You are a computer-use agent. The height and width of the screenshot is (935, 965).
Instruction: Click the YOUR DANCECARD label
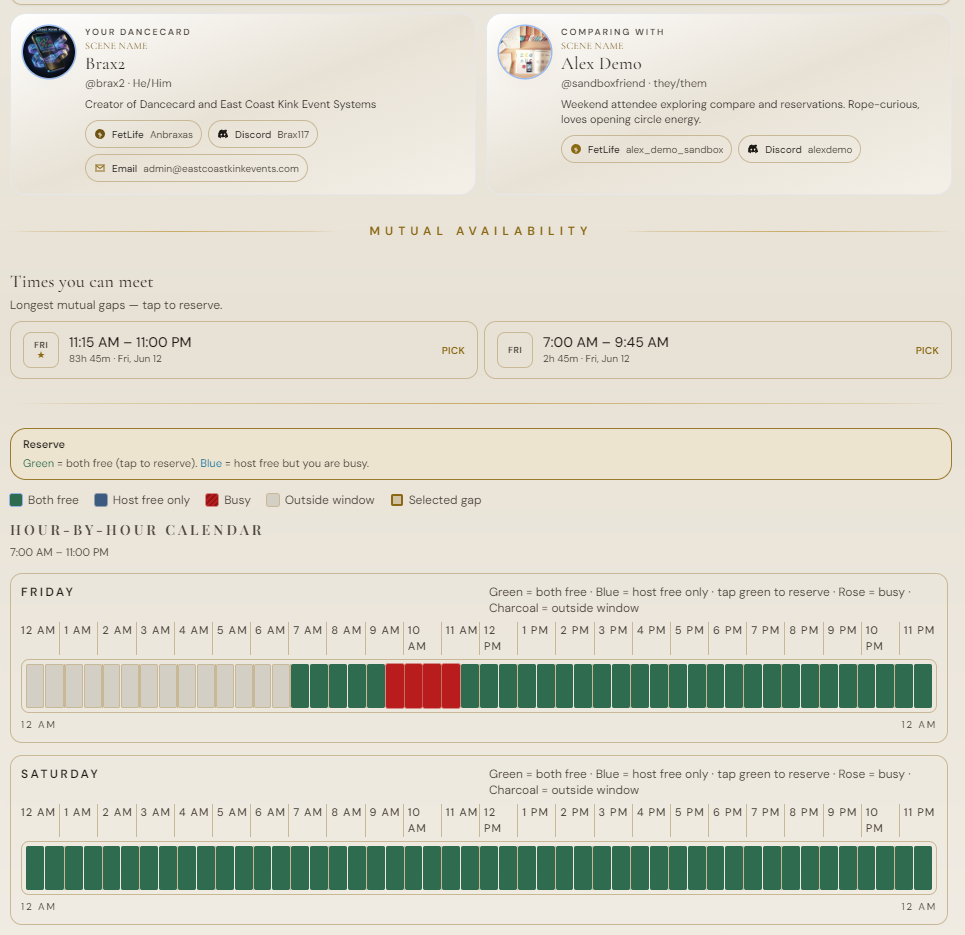coord(138,32)
